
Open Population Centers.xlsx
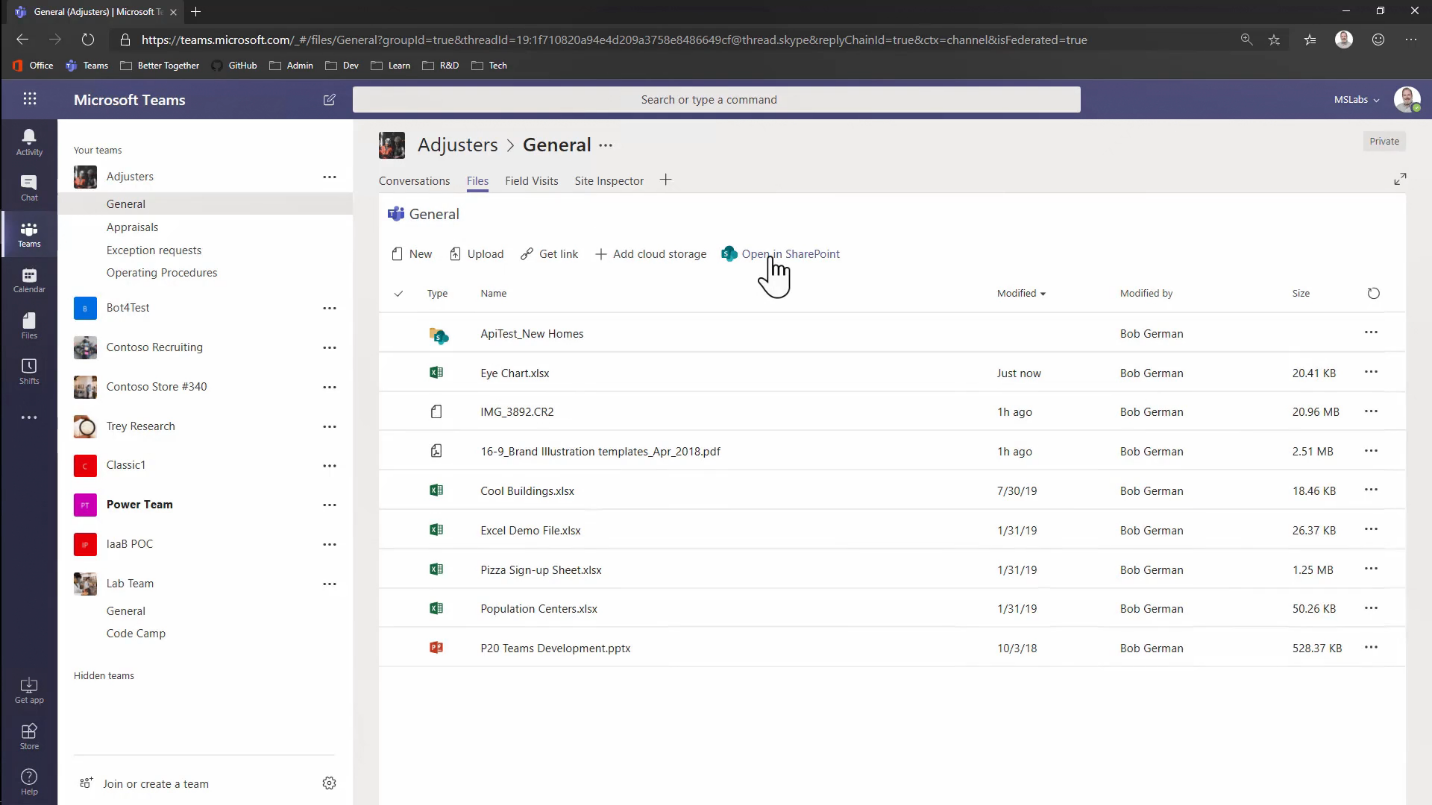tap(539, 609)
